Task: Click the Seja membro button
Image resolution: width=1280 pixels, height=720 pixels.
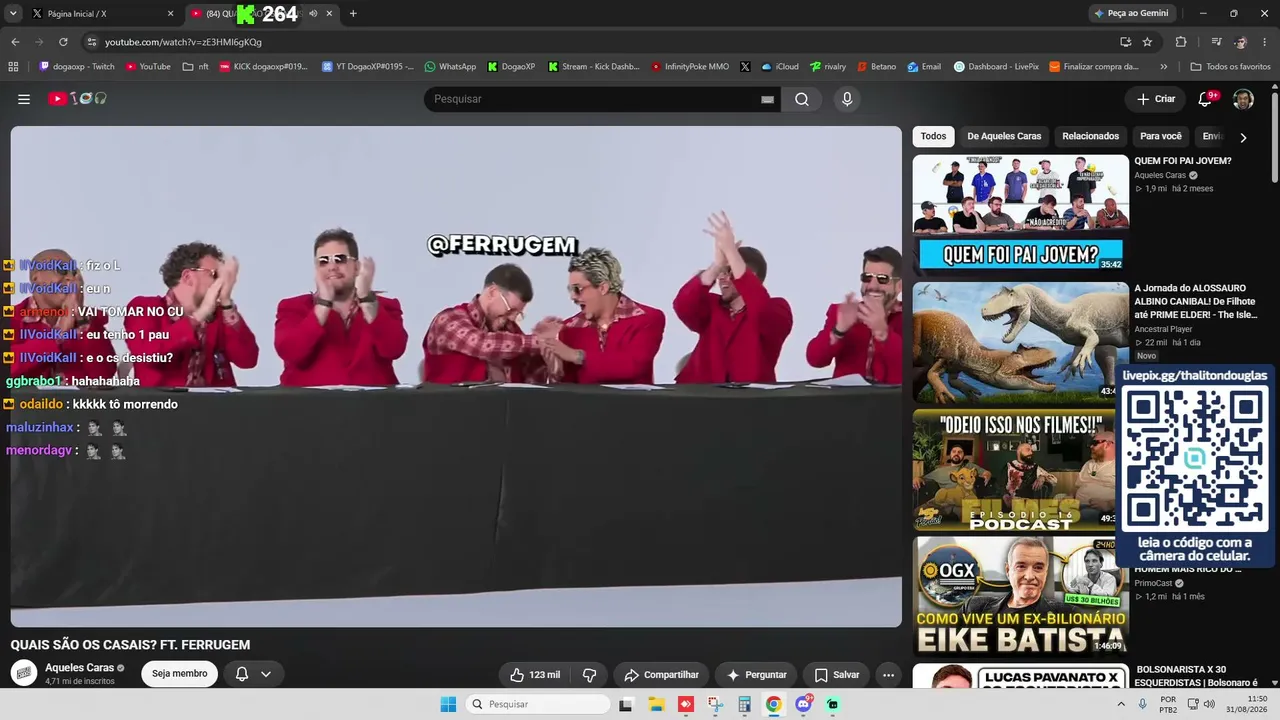Action: [x=179, y=674]
